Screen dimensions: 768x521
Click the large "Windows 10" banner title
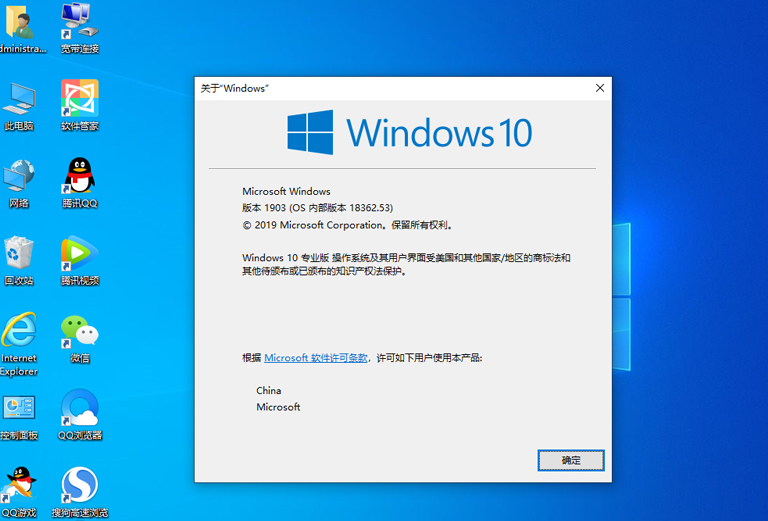coord(439,133)
